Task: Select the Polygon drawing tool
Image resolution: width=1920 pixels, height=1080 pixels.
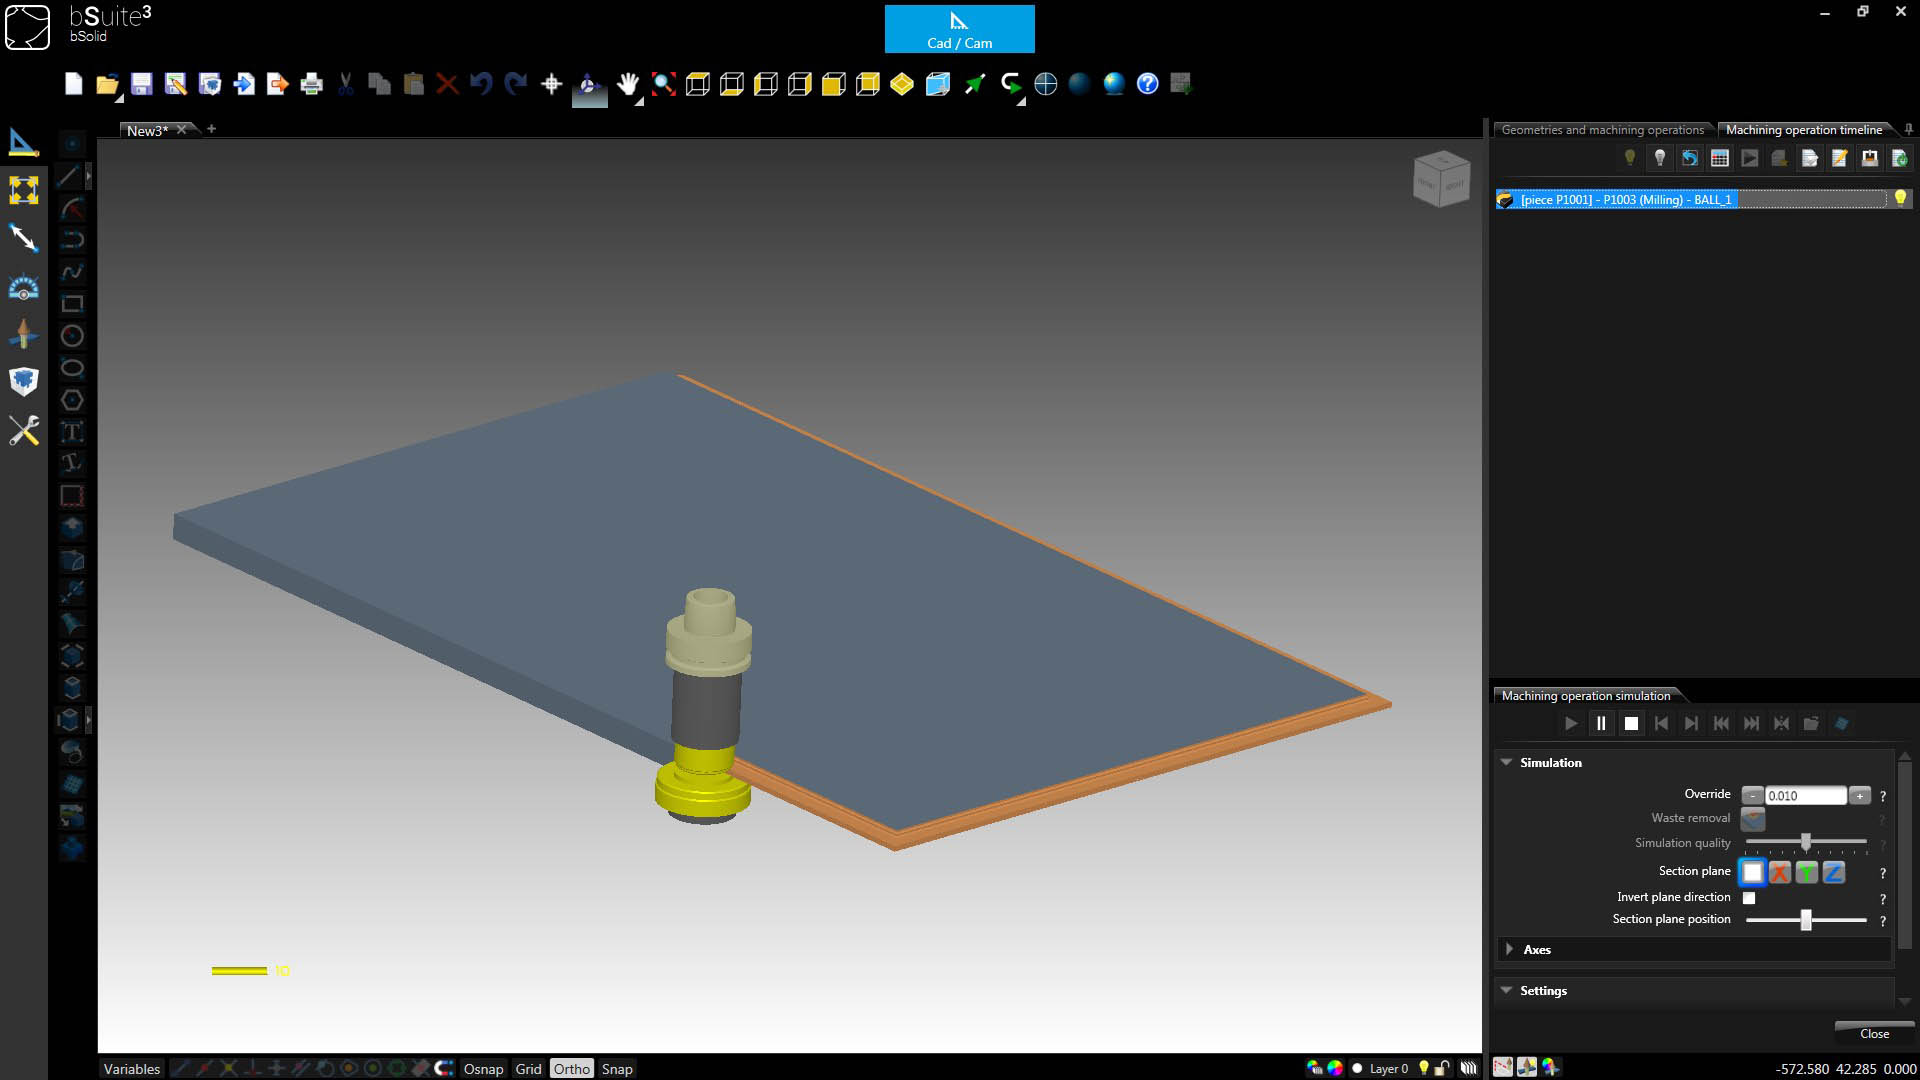Action: tap(72, 400)
